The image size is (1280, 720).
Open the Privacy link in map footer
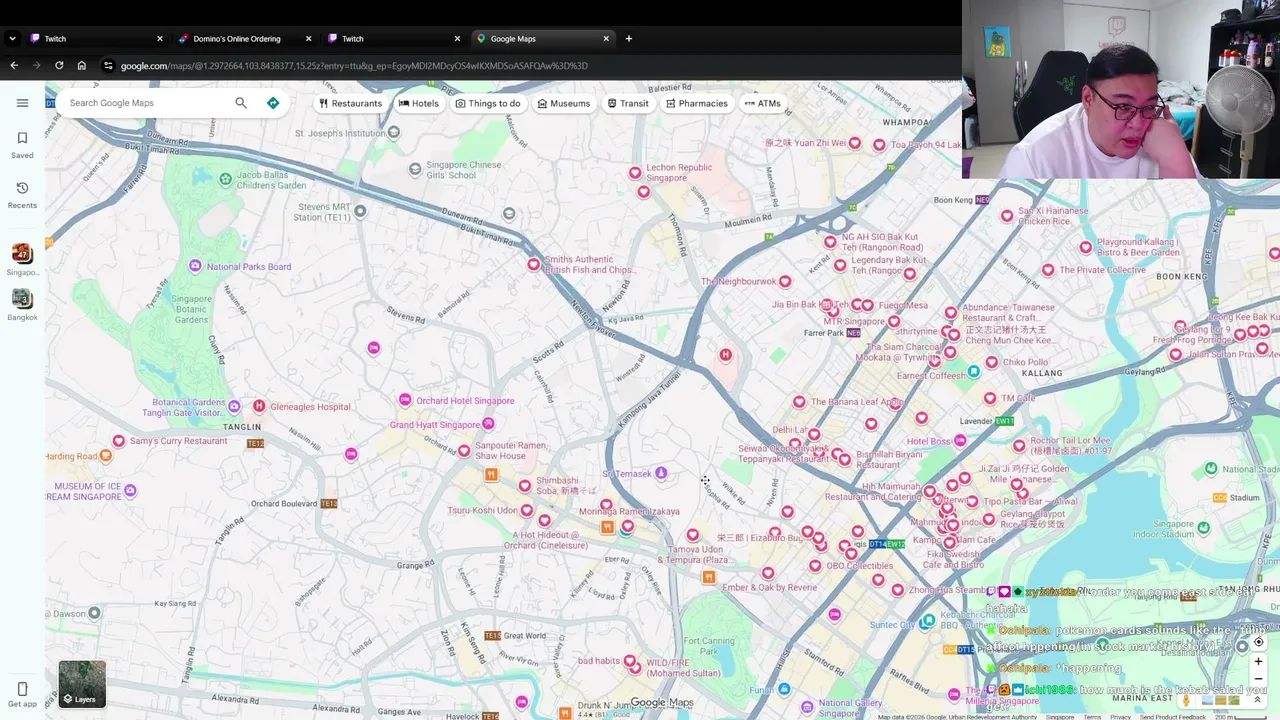(x=1120, y=717)
